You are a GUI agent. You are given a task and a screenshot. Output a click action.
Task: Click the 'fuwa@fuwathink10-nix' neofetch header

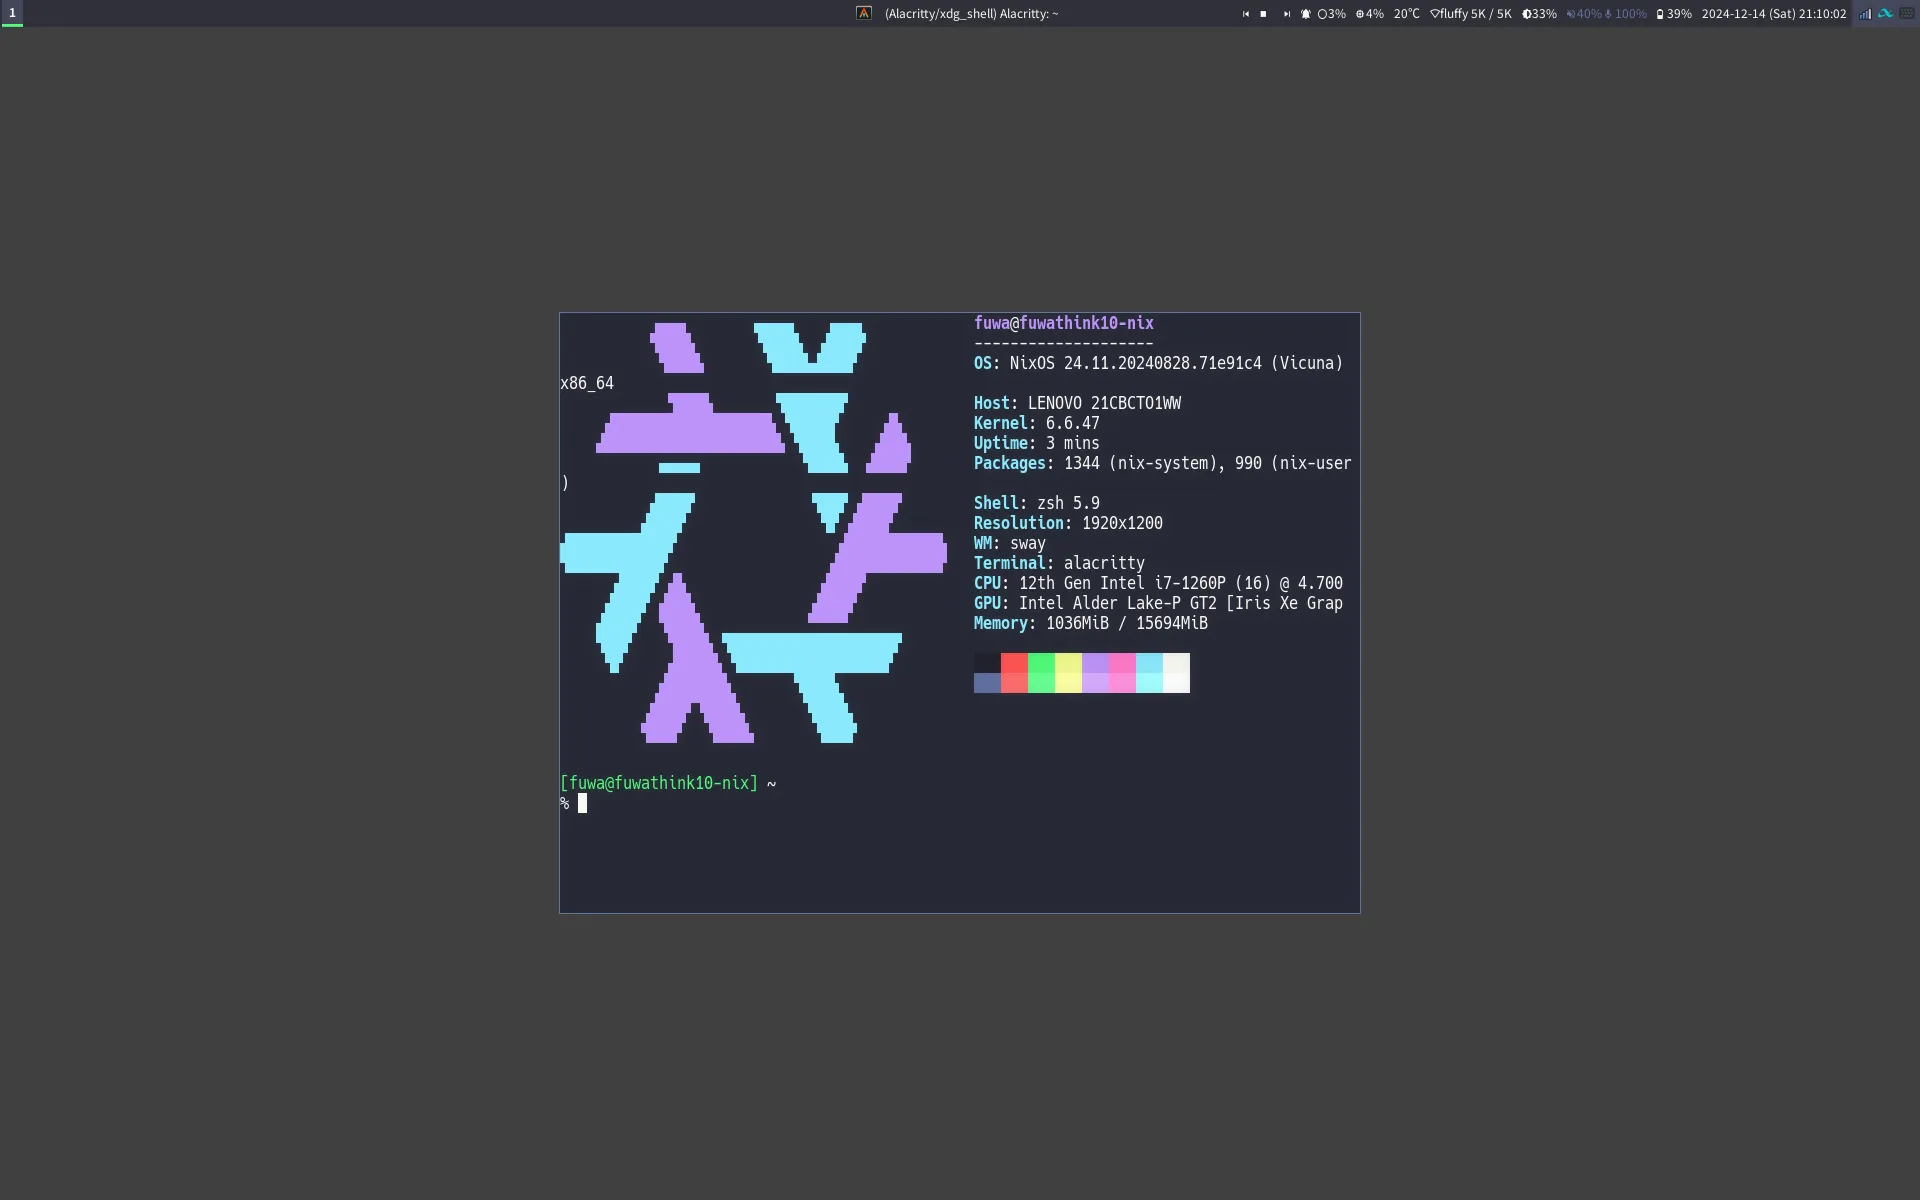click(x=1063, y=323)
